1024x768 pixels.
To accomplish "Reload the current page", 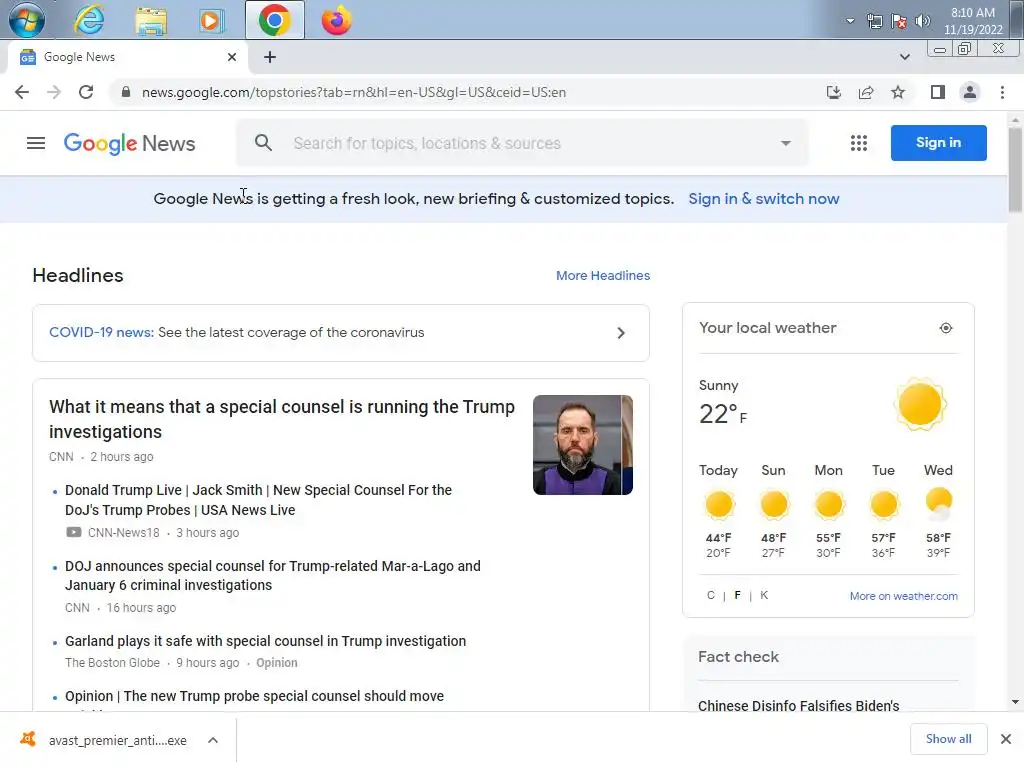I will tap(86, 92).
